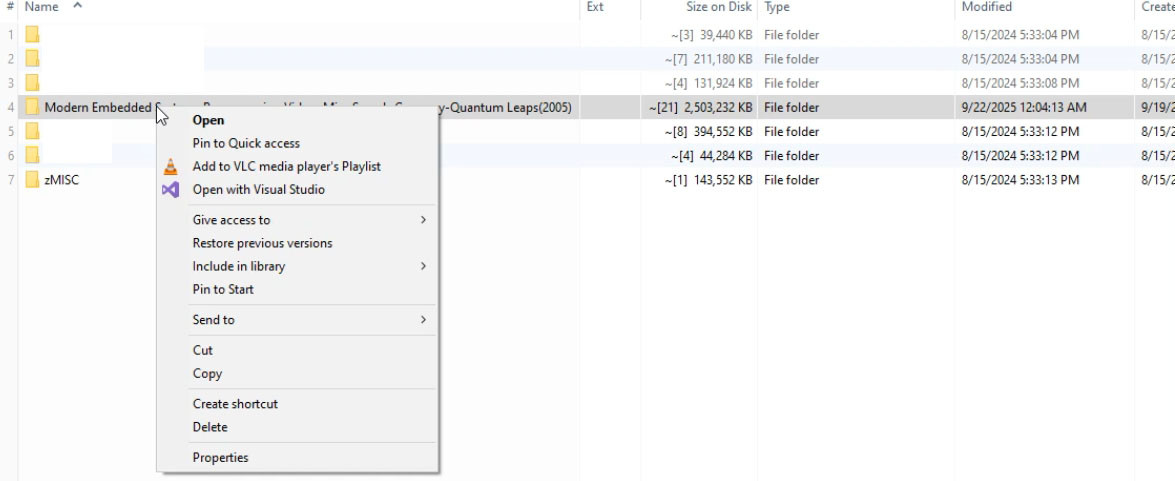Click the size value 211,180 KB
The width and height of the screenshot is (1175, 481).
tap(725, 58)
